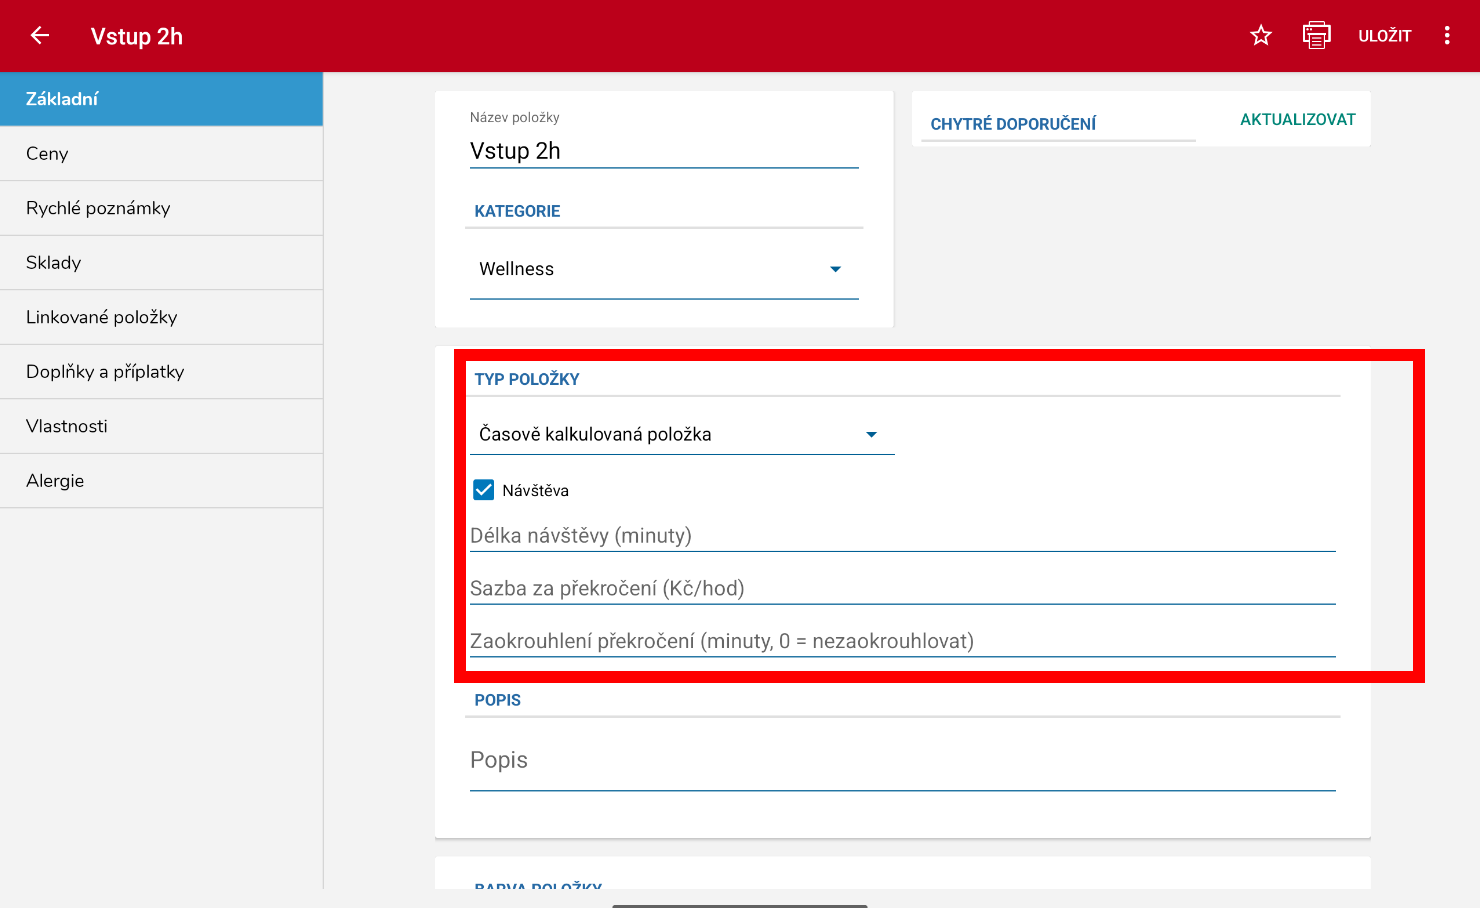
Task: Expand the Wellness category dropdown
Action: coord(664,269)
